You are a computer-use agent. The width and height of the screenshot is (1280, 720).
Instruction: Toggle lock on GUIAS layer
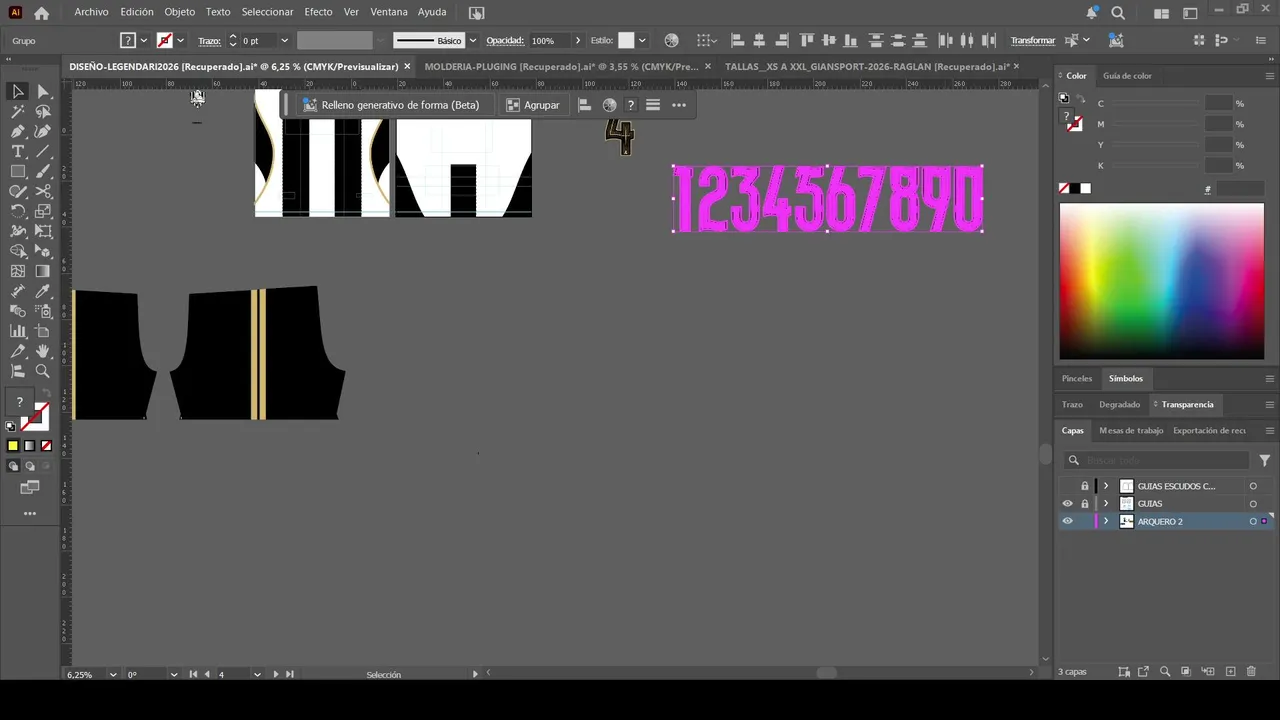click(x=1084, y=504)
